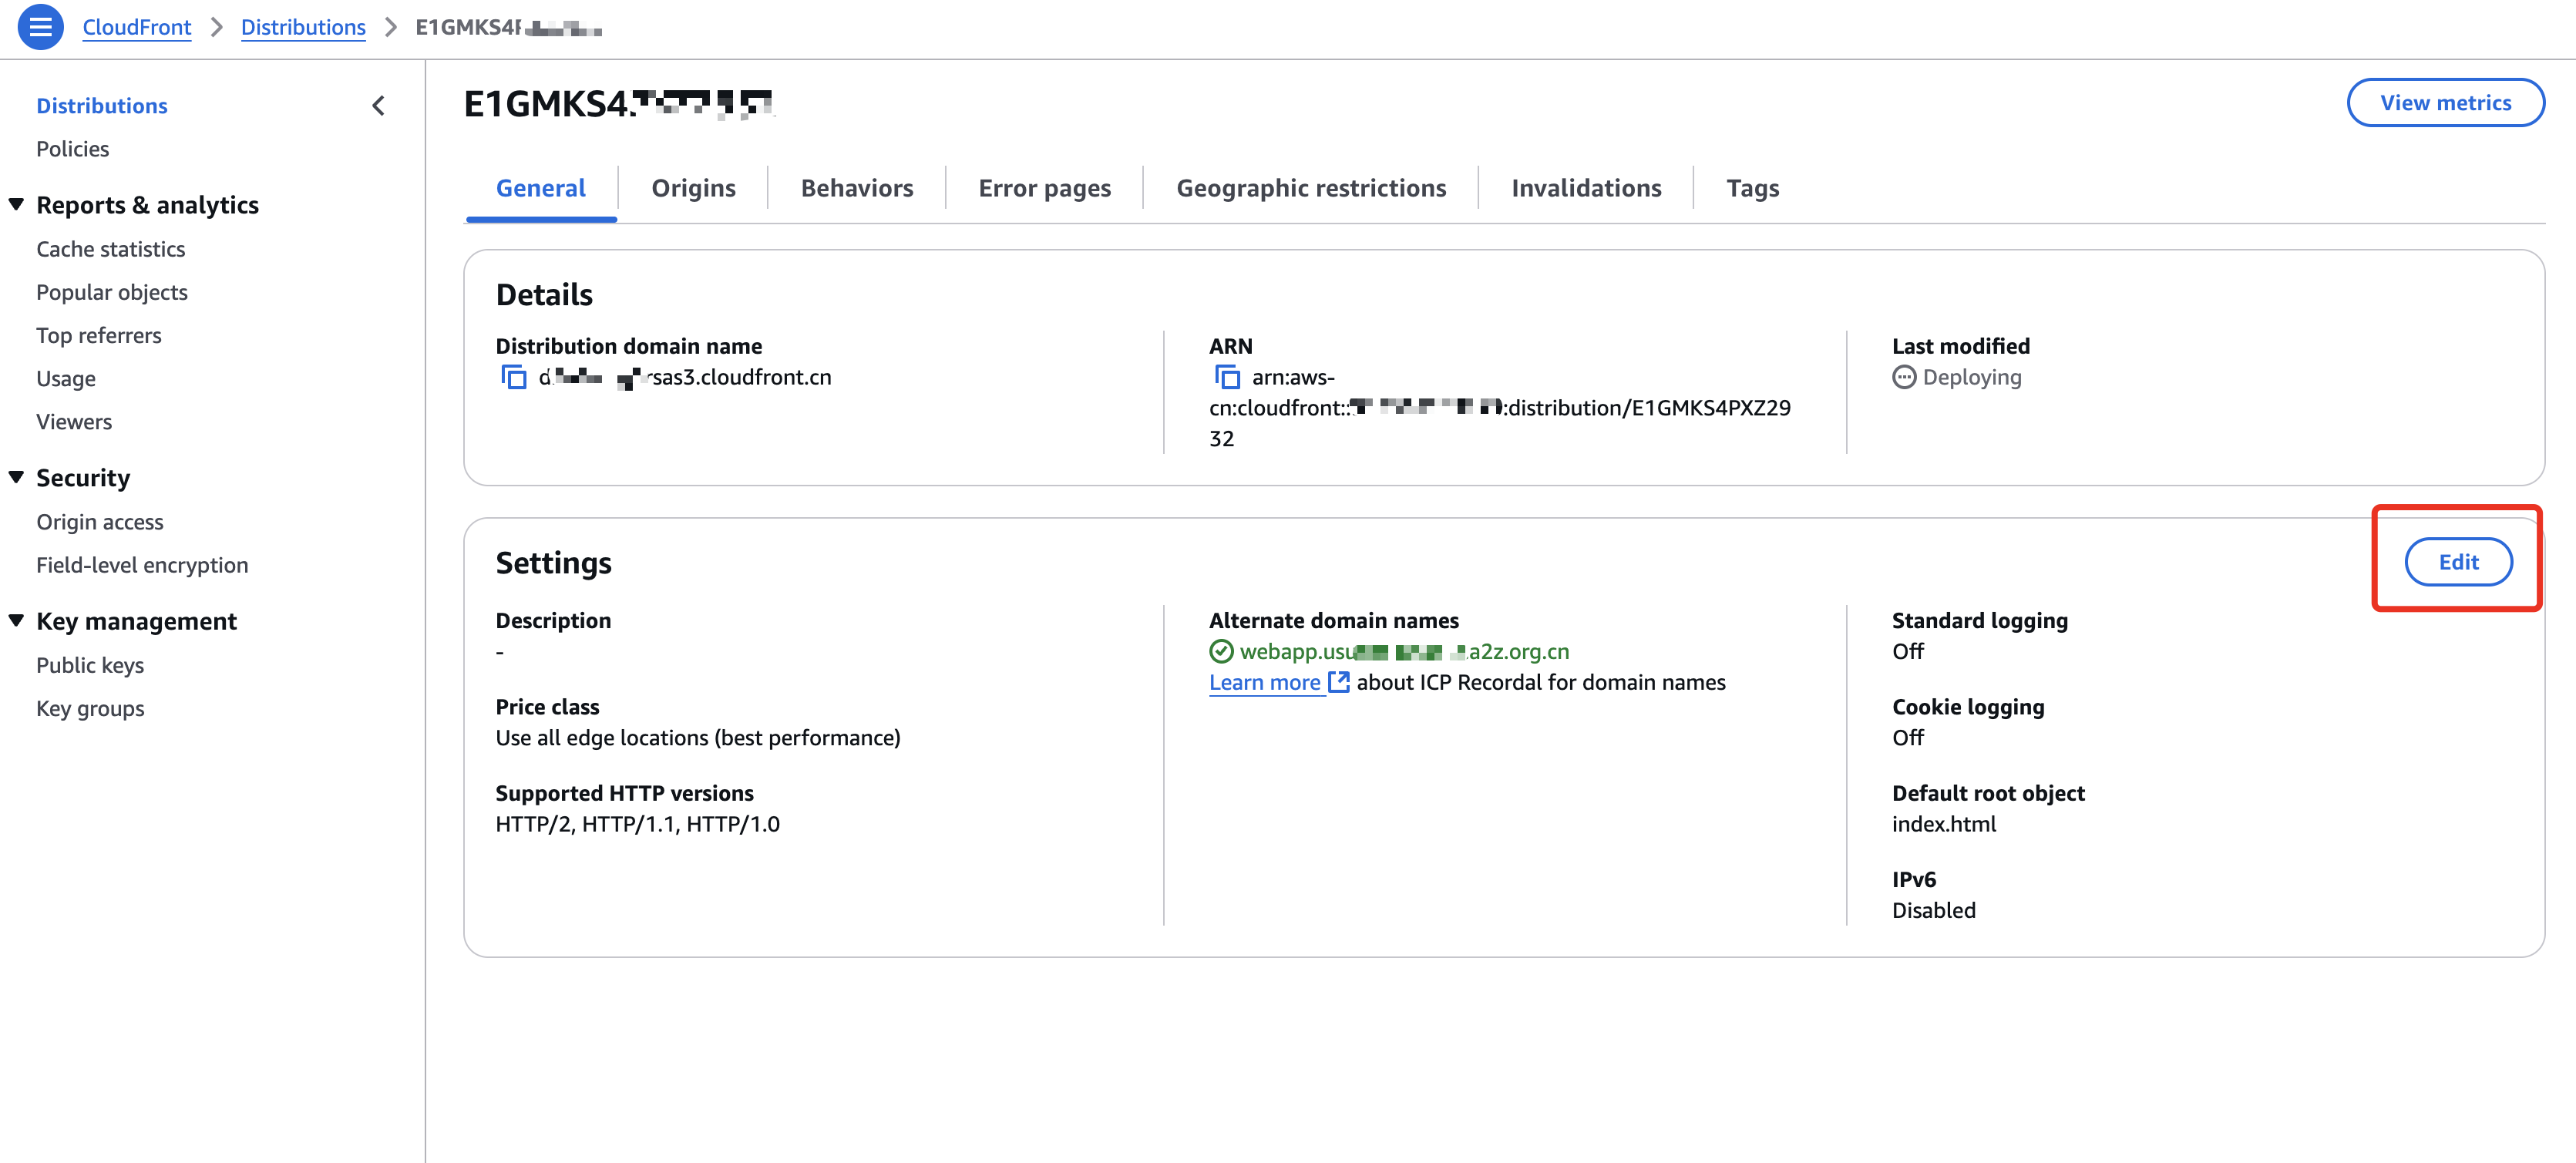Open the Viewers report
Screen dimensions: 2576x1163
tap(74, 421)
